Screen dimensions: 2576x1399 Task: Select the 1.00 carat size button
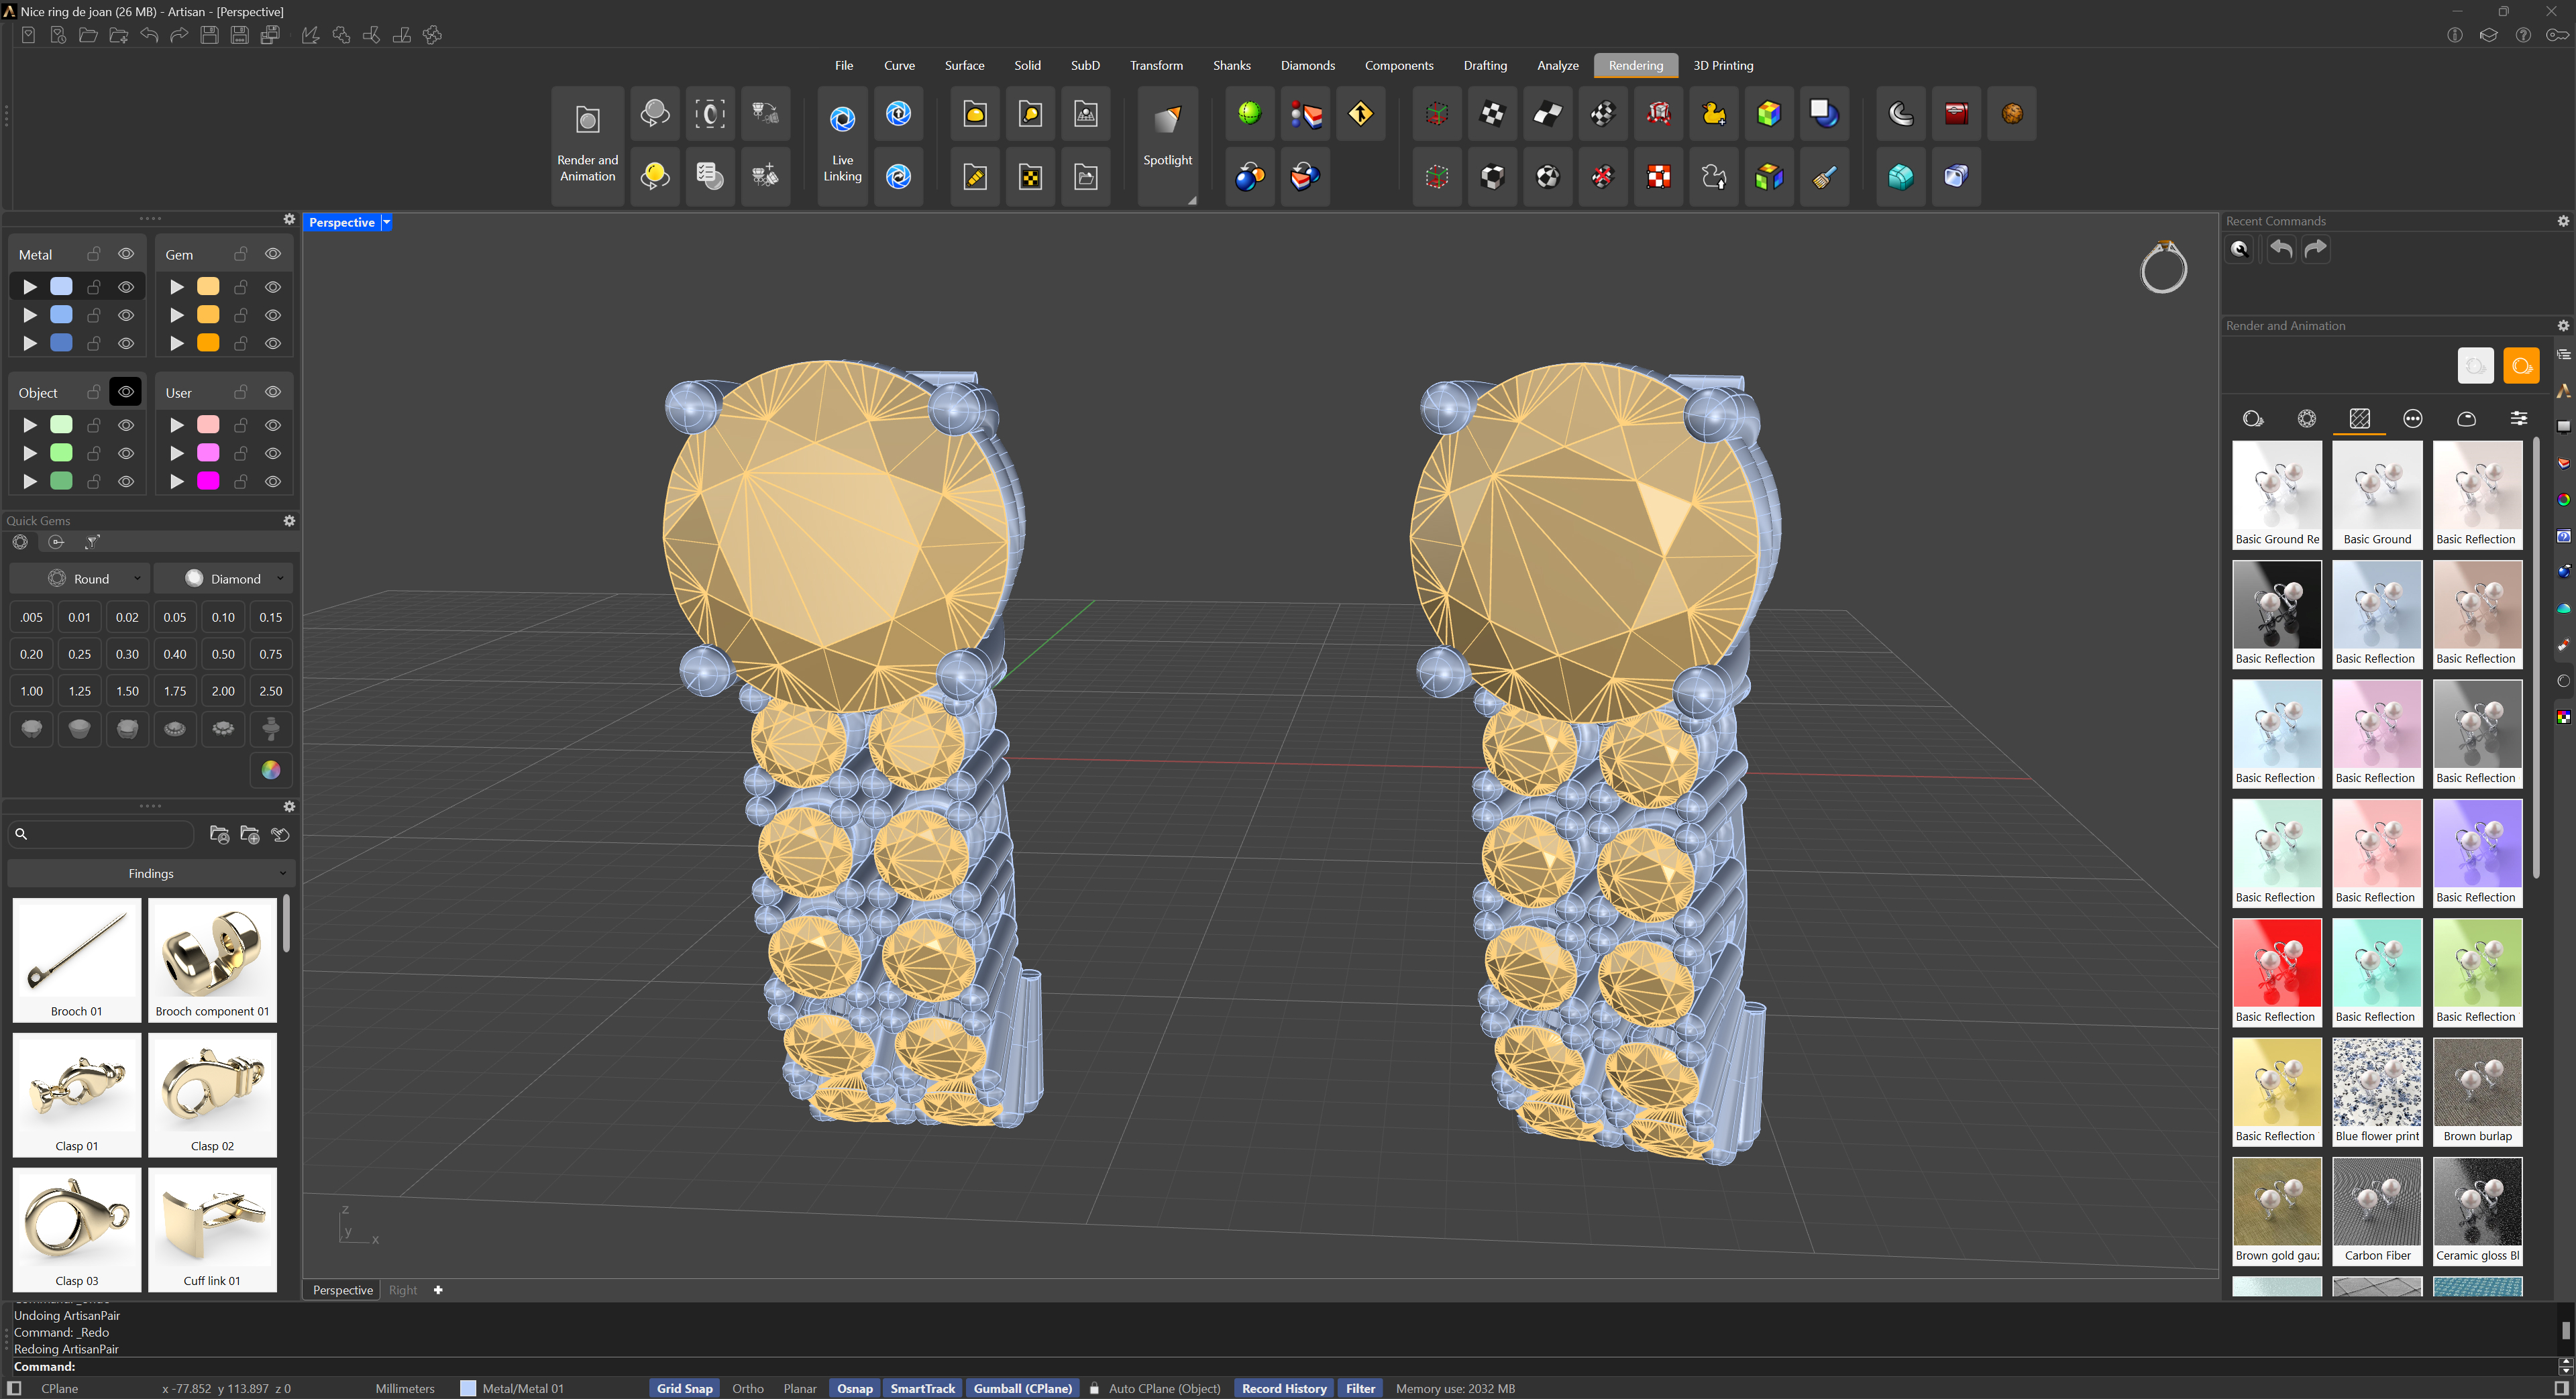coord(32,691)
